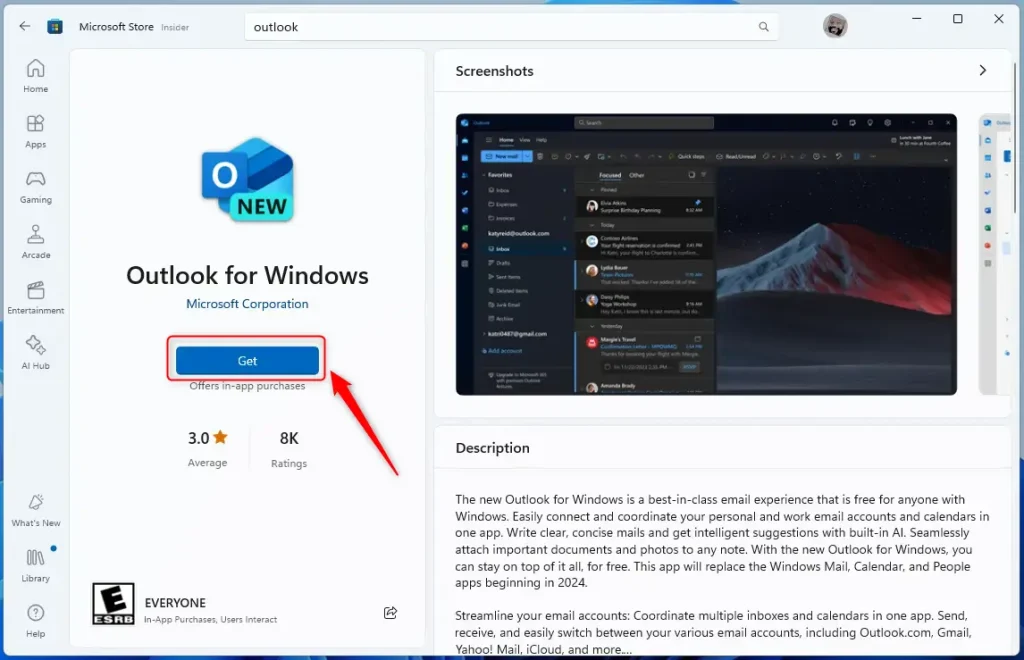Click the vertical scrollbar on right

pos(1015,137)
